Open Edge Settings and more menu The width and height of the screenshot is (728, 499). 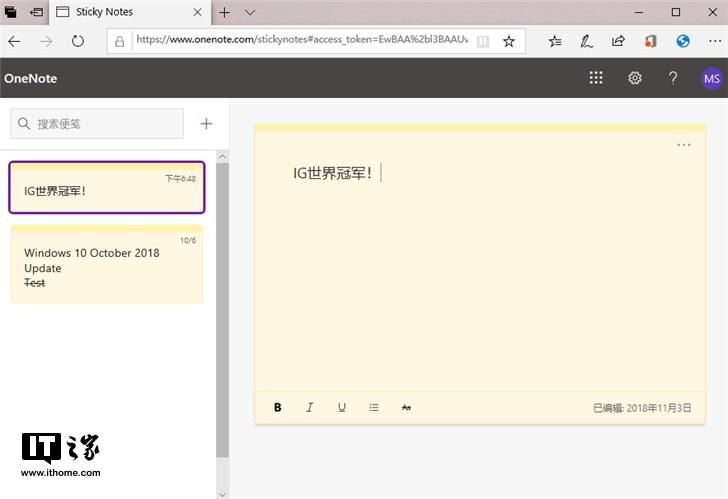point(715,41)
